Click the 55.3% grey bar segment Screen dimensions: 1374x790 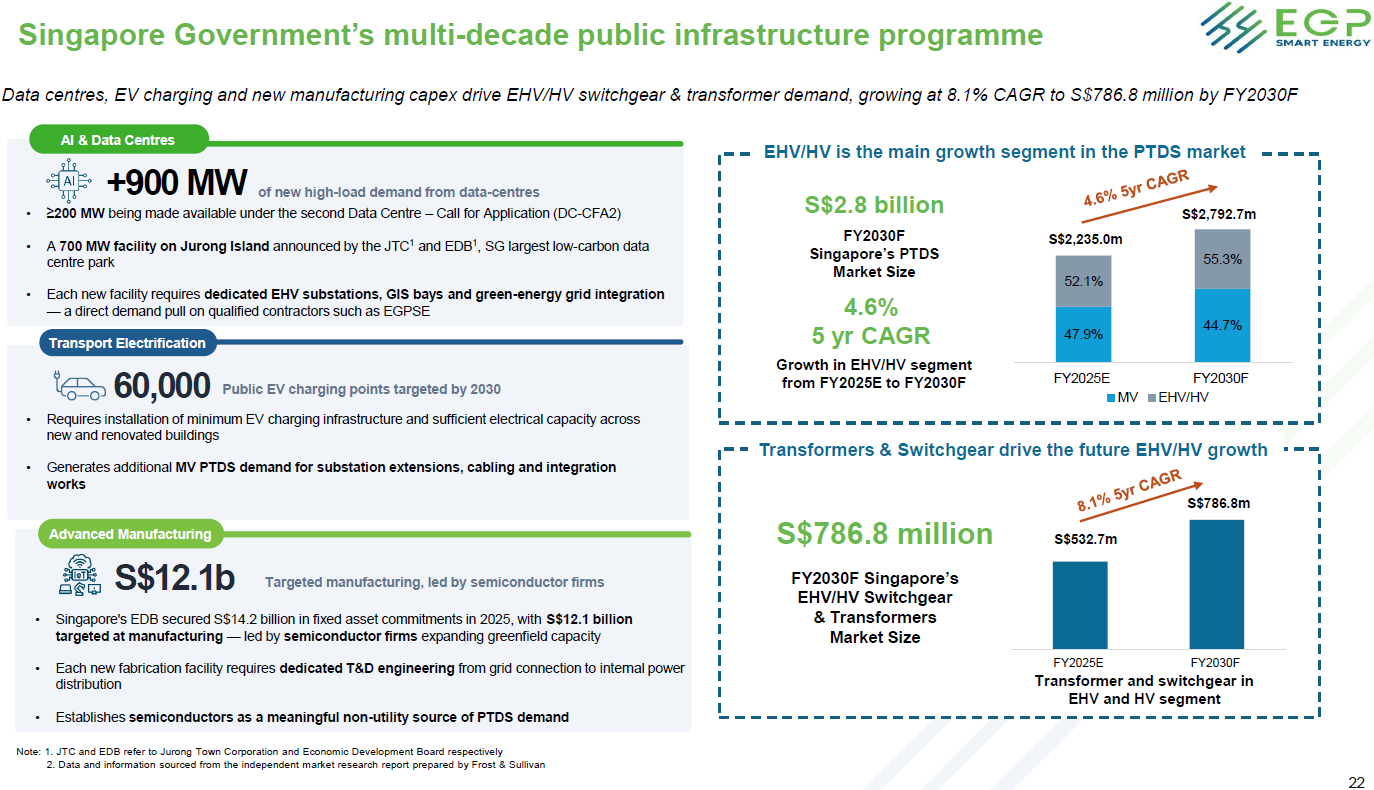1222,259
